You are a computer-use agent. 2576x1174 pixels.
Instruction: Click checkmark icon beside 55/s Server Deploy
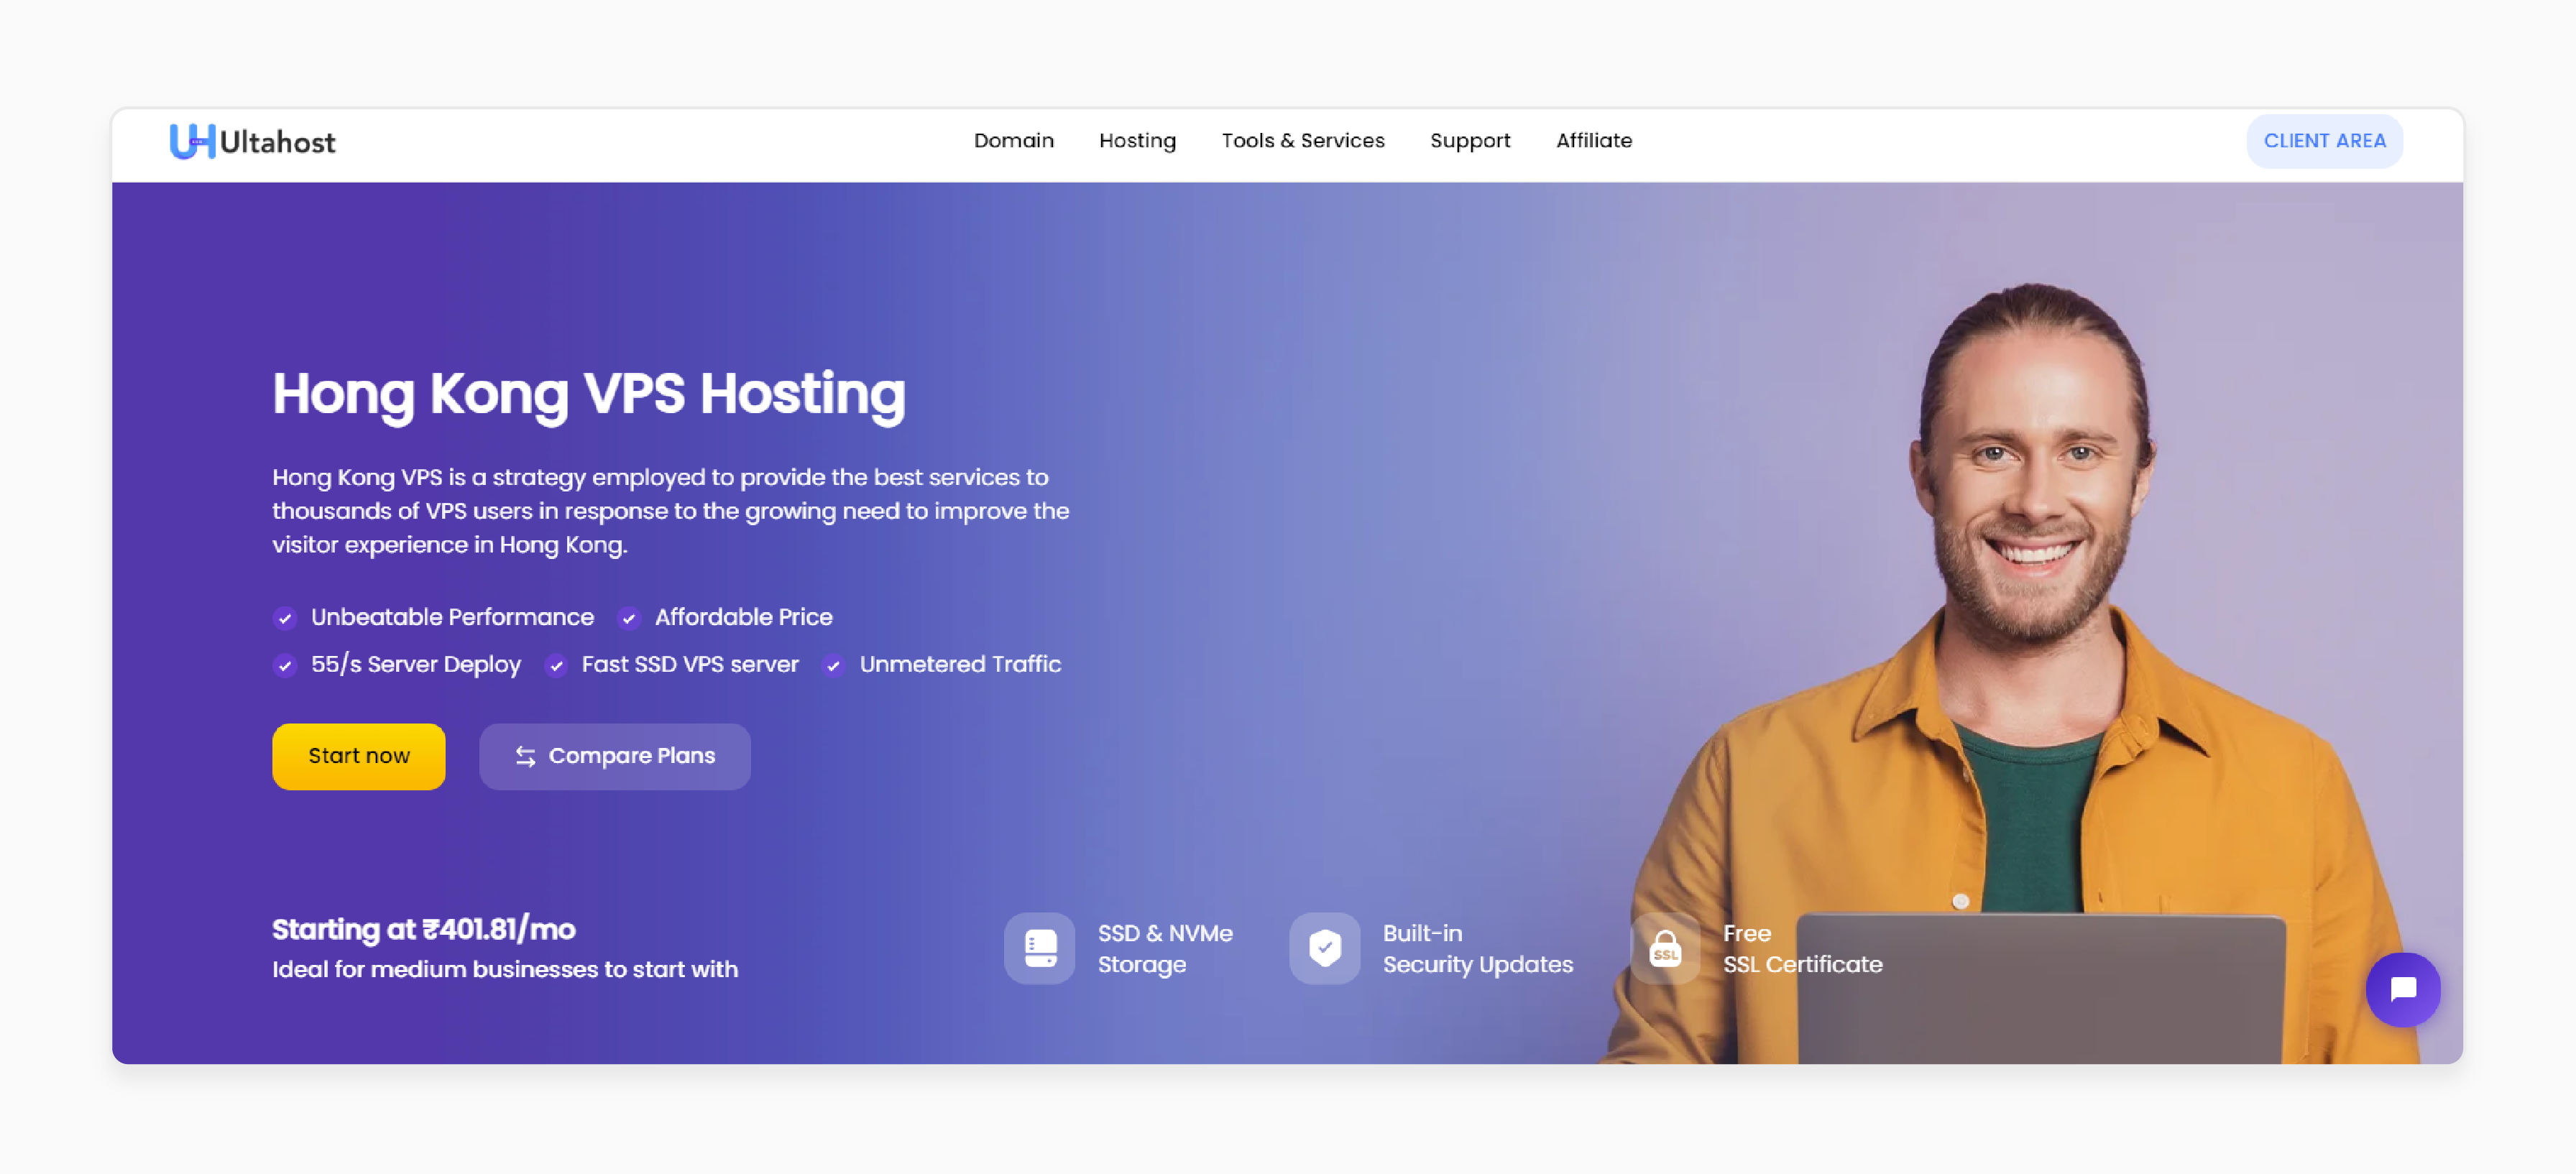(x=285, y=665)
